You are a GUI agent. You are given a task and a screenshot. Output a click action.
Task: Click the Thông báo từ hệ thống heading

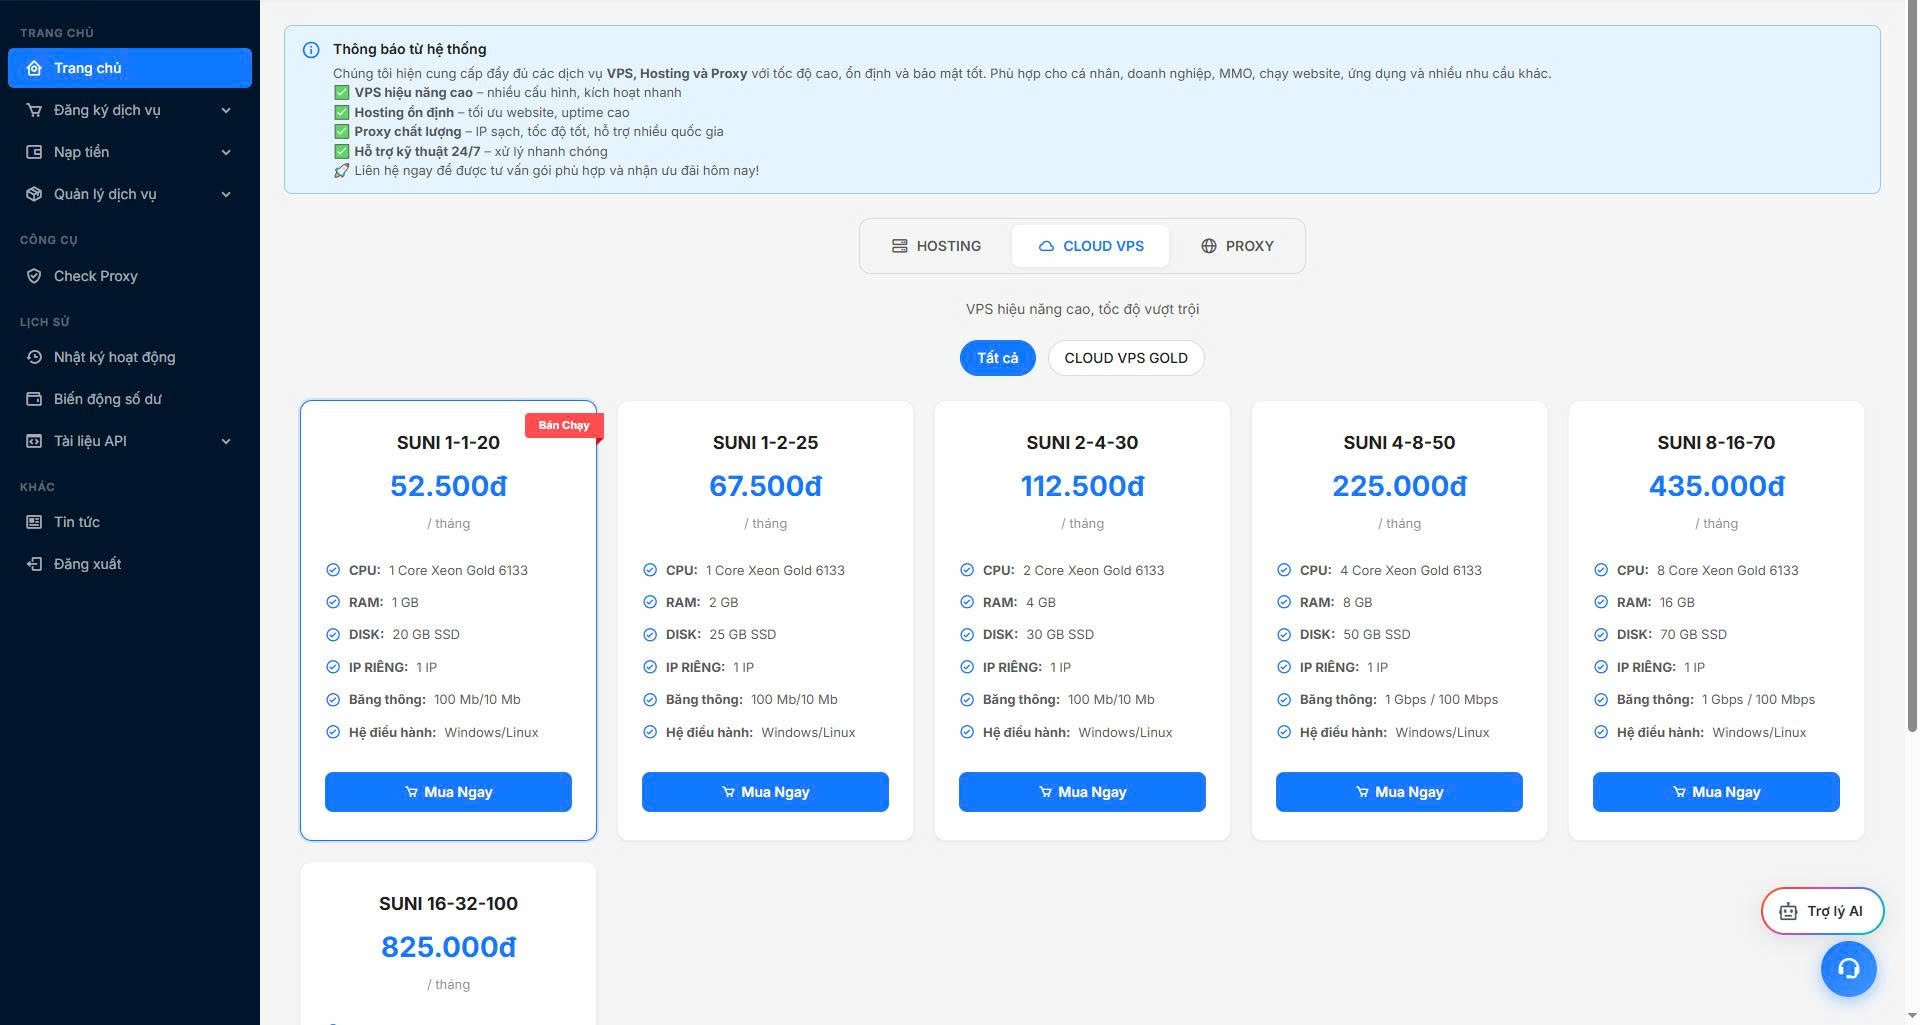tap(410, 49)
